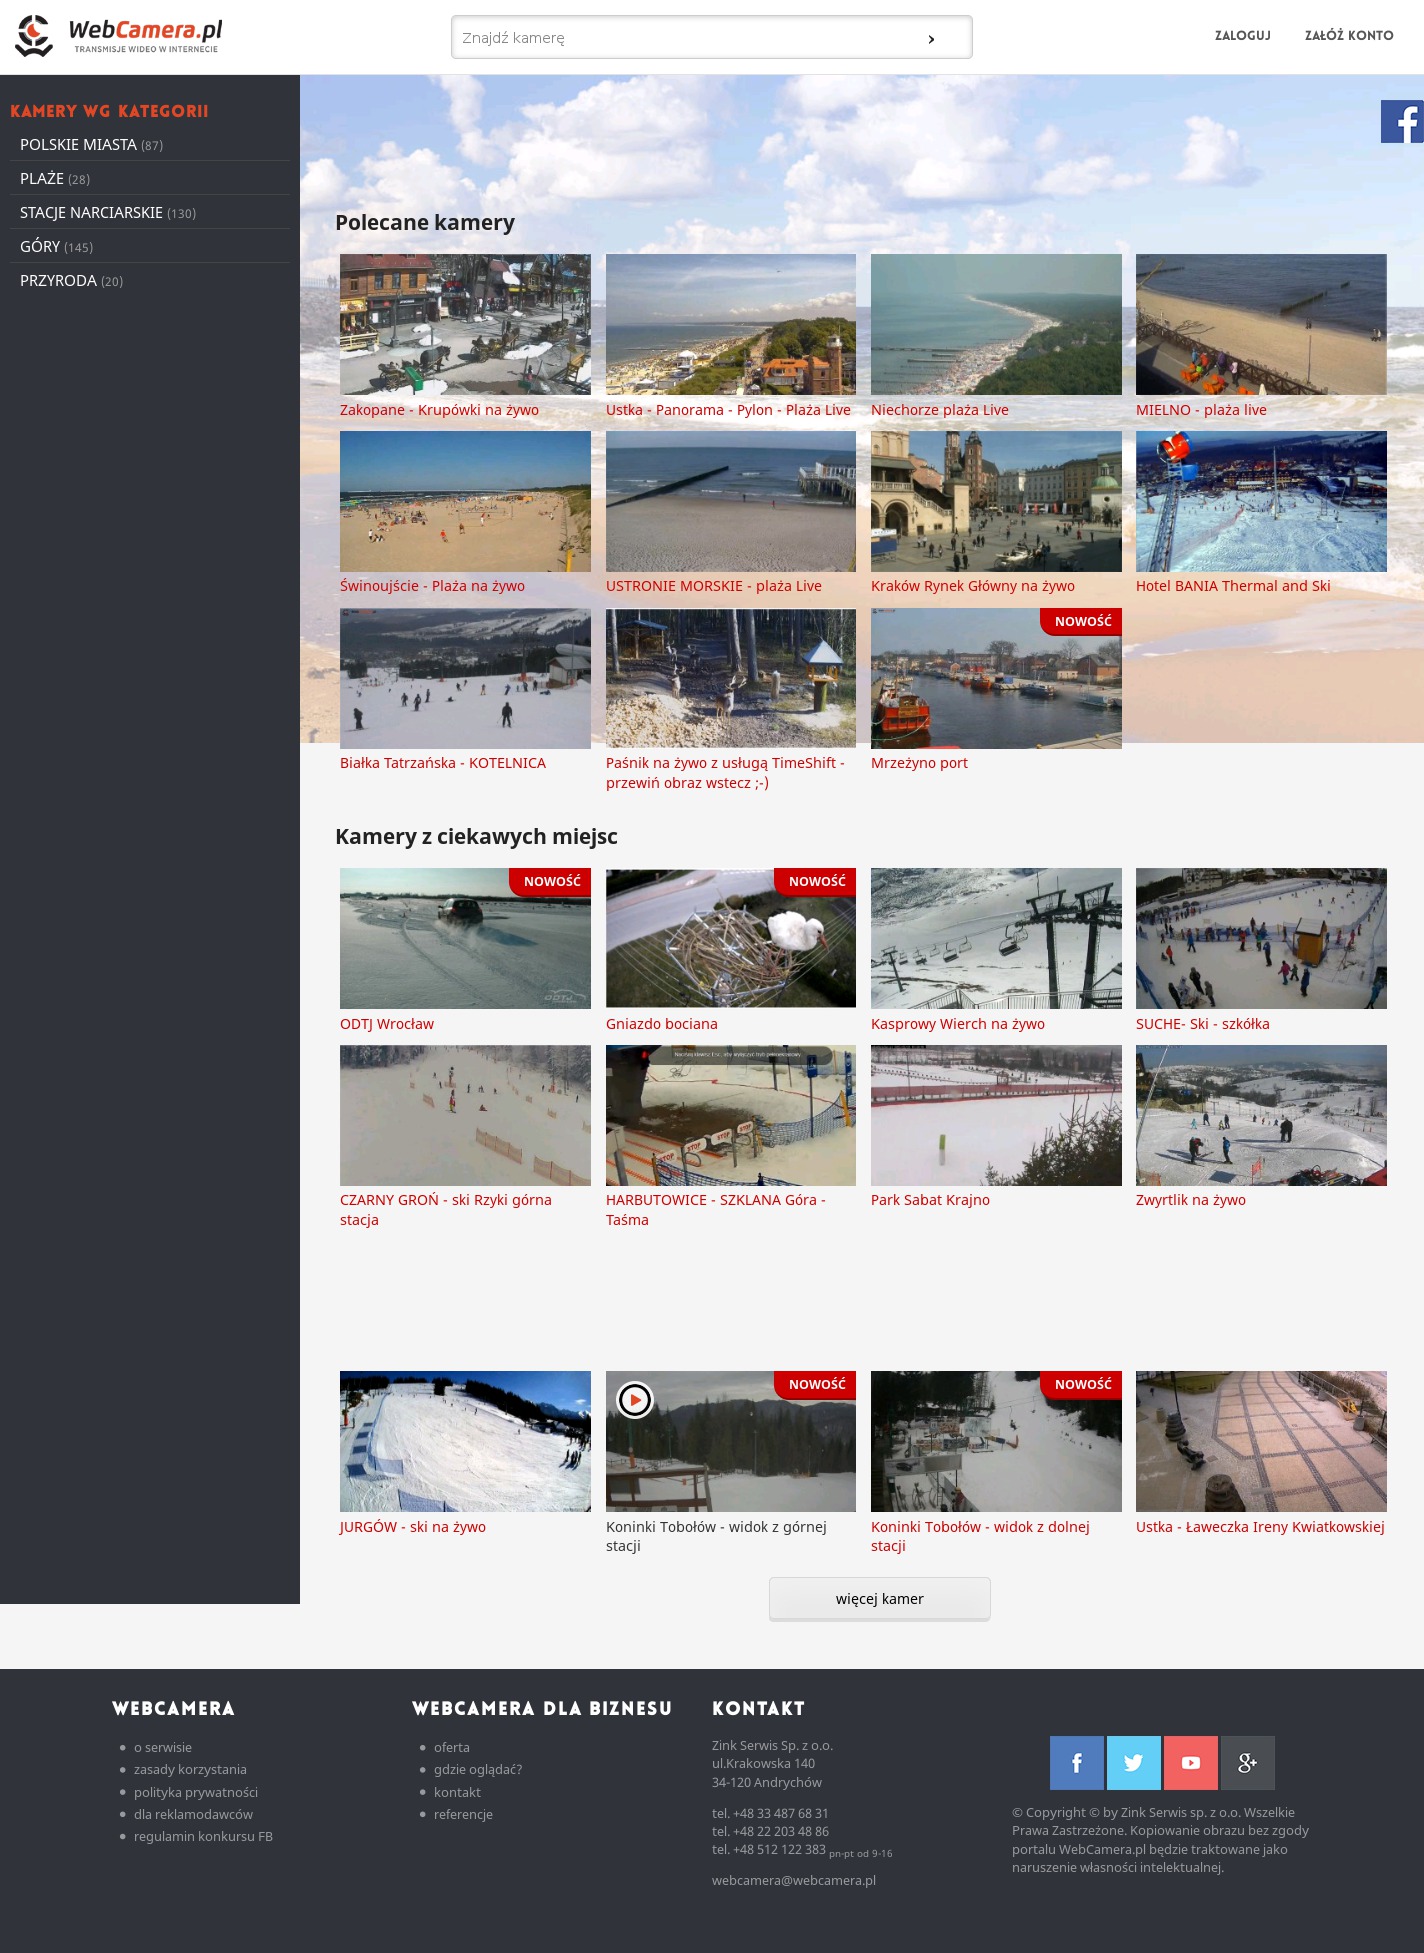1424x1953 pixels.
Task: Open the footer YouTube icon
Action: pos(1190,1763)
